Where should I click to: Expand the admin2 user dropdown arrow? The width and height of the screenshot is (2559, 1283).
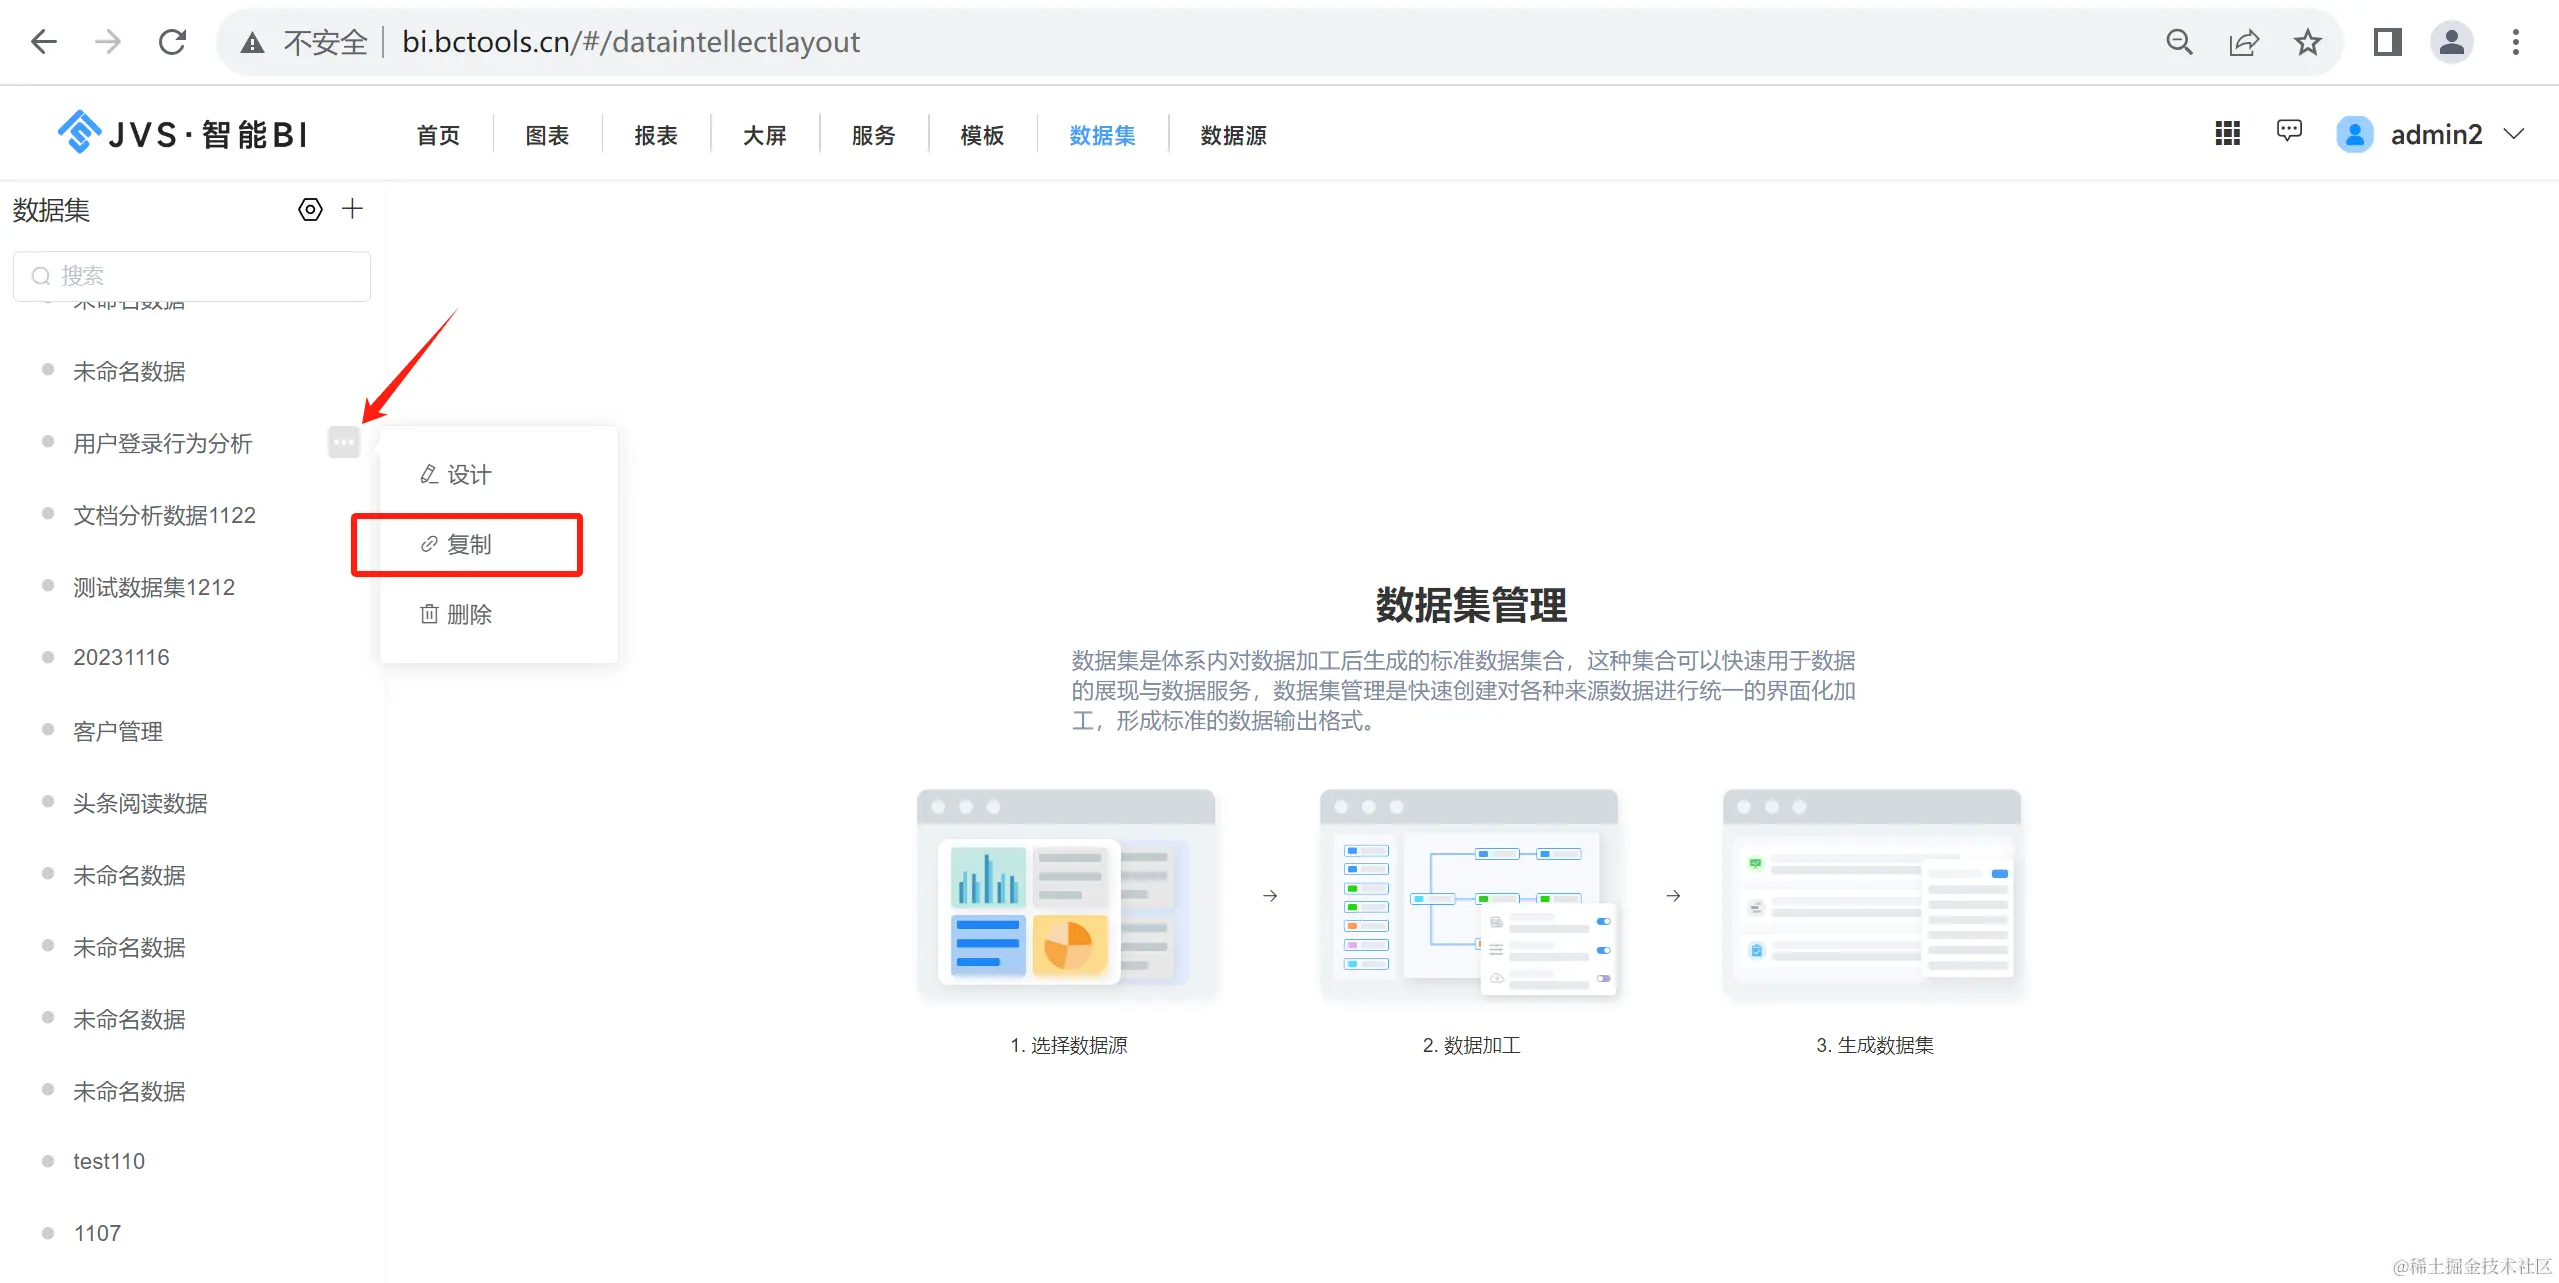click(2513, 134)
